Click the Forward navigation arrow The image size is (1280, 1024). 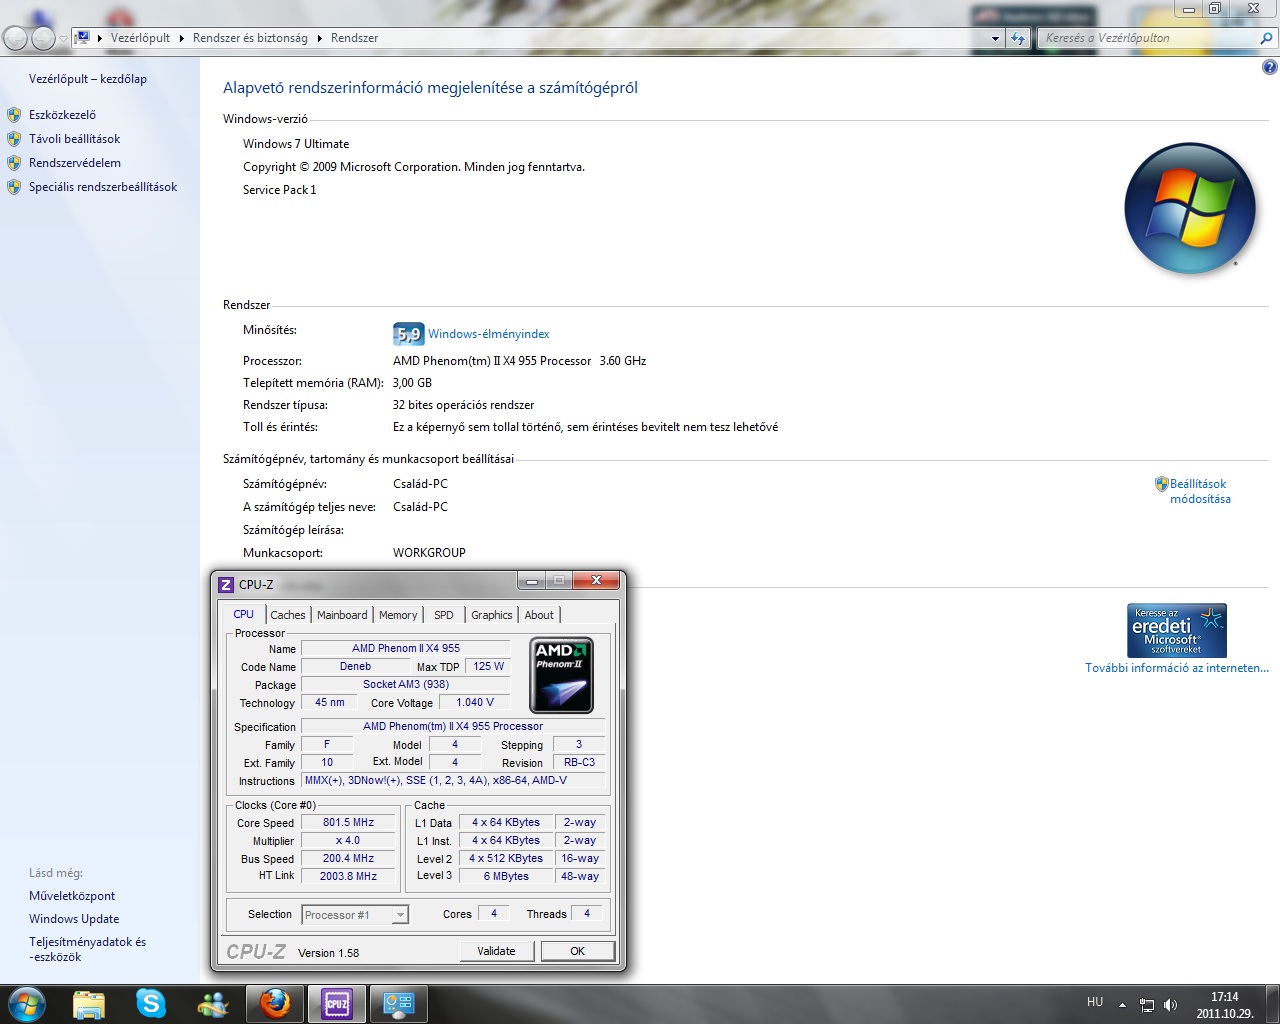[43, 38]
